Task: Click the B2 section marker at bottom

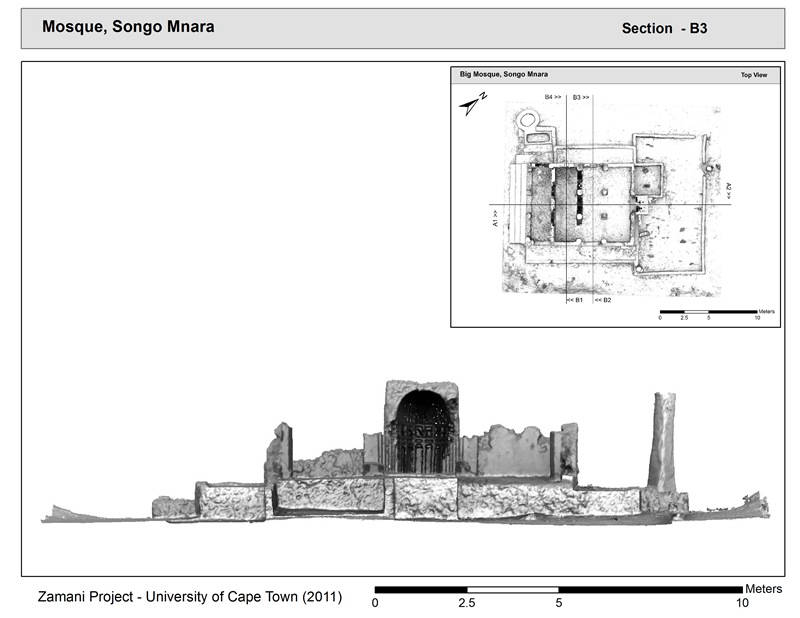Action: pyautogui.click(x=602, y=299)
